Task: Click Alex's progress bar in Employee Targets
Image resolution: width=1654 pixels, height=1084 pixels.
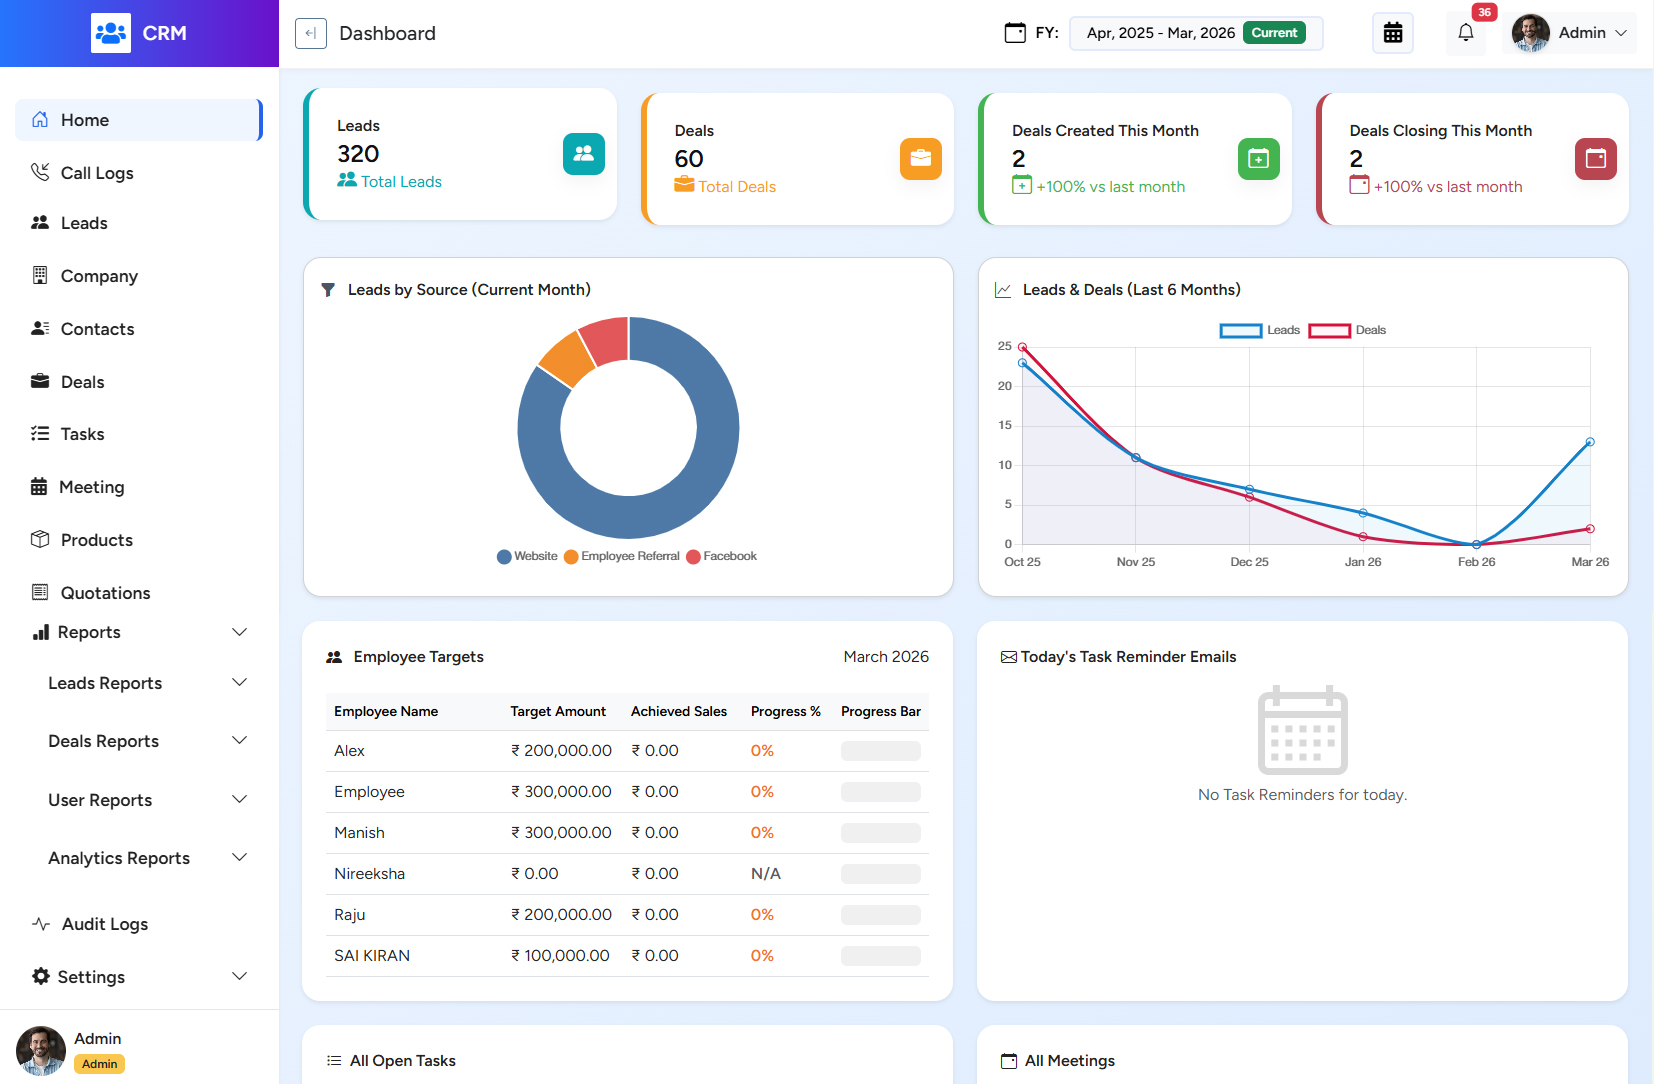Action: point(880,750)
